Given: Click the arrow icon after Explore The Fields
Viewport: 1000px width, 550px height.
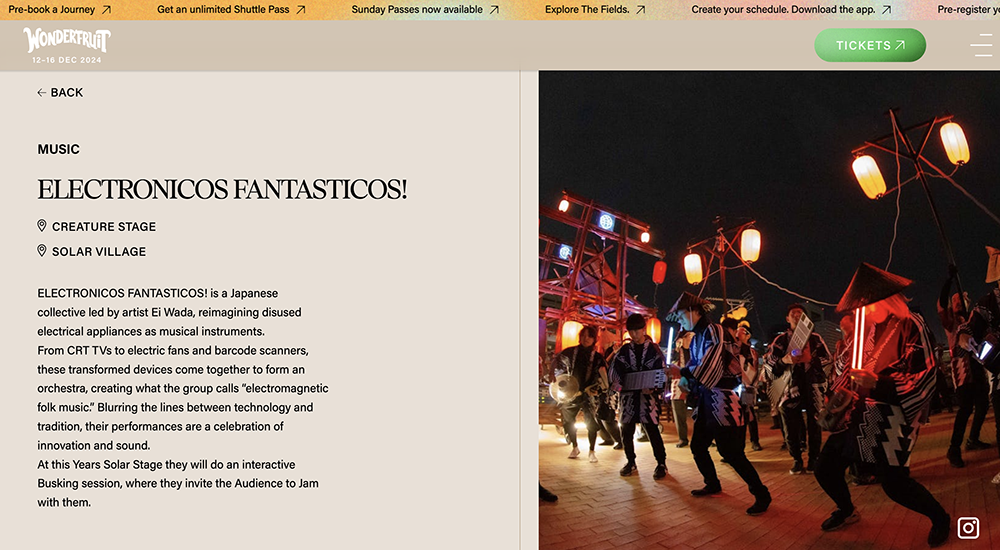Looking at the screenshot, I should tap(641, 10).
